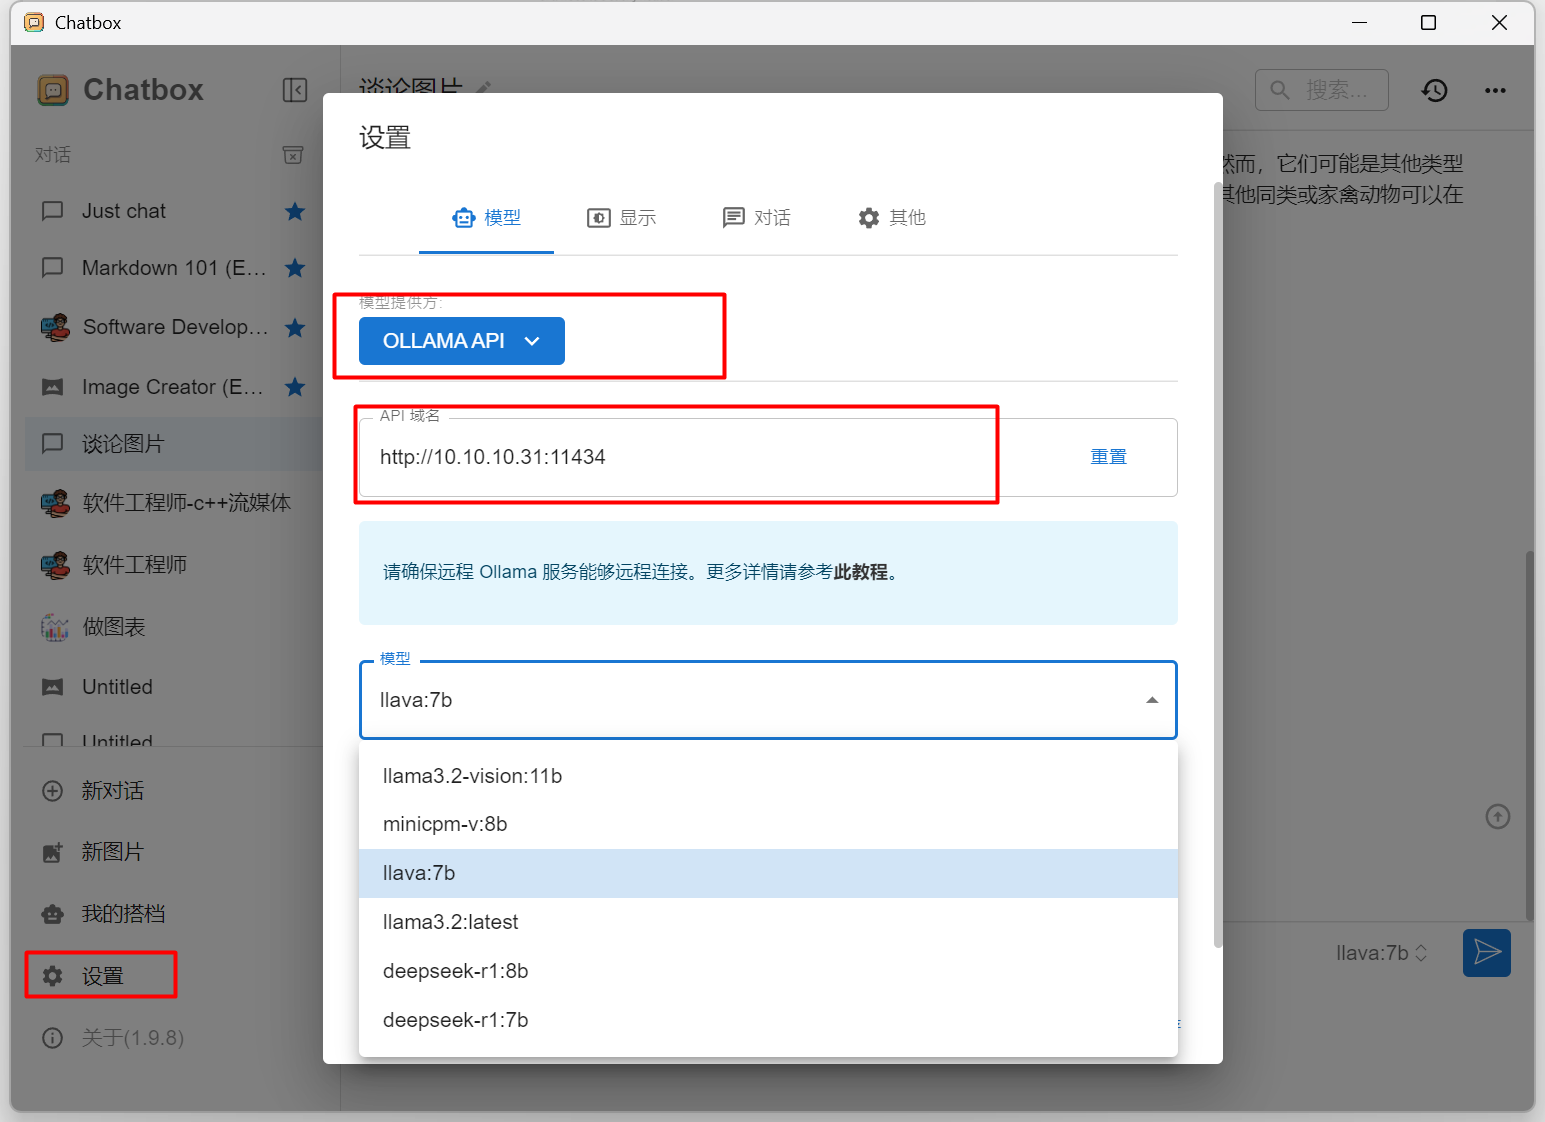
Task: Toggle the star on Image Creator
Action: pyautogui.click(x=294, y=387)
